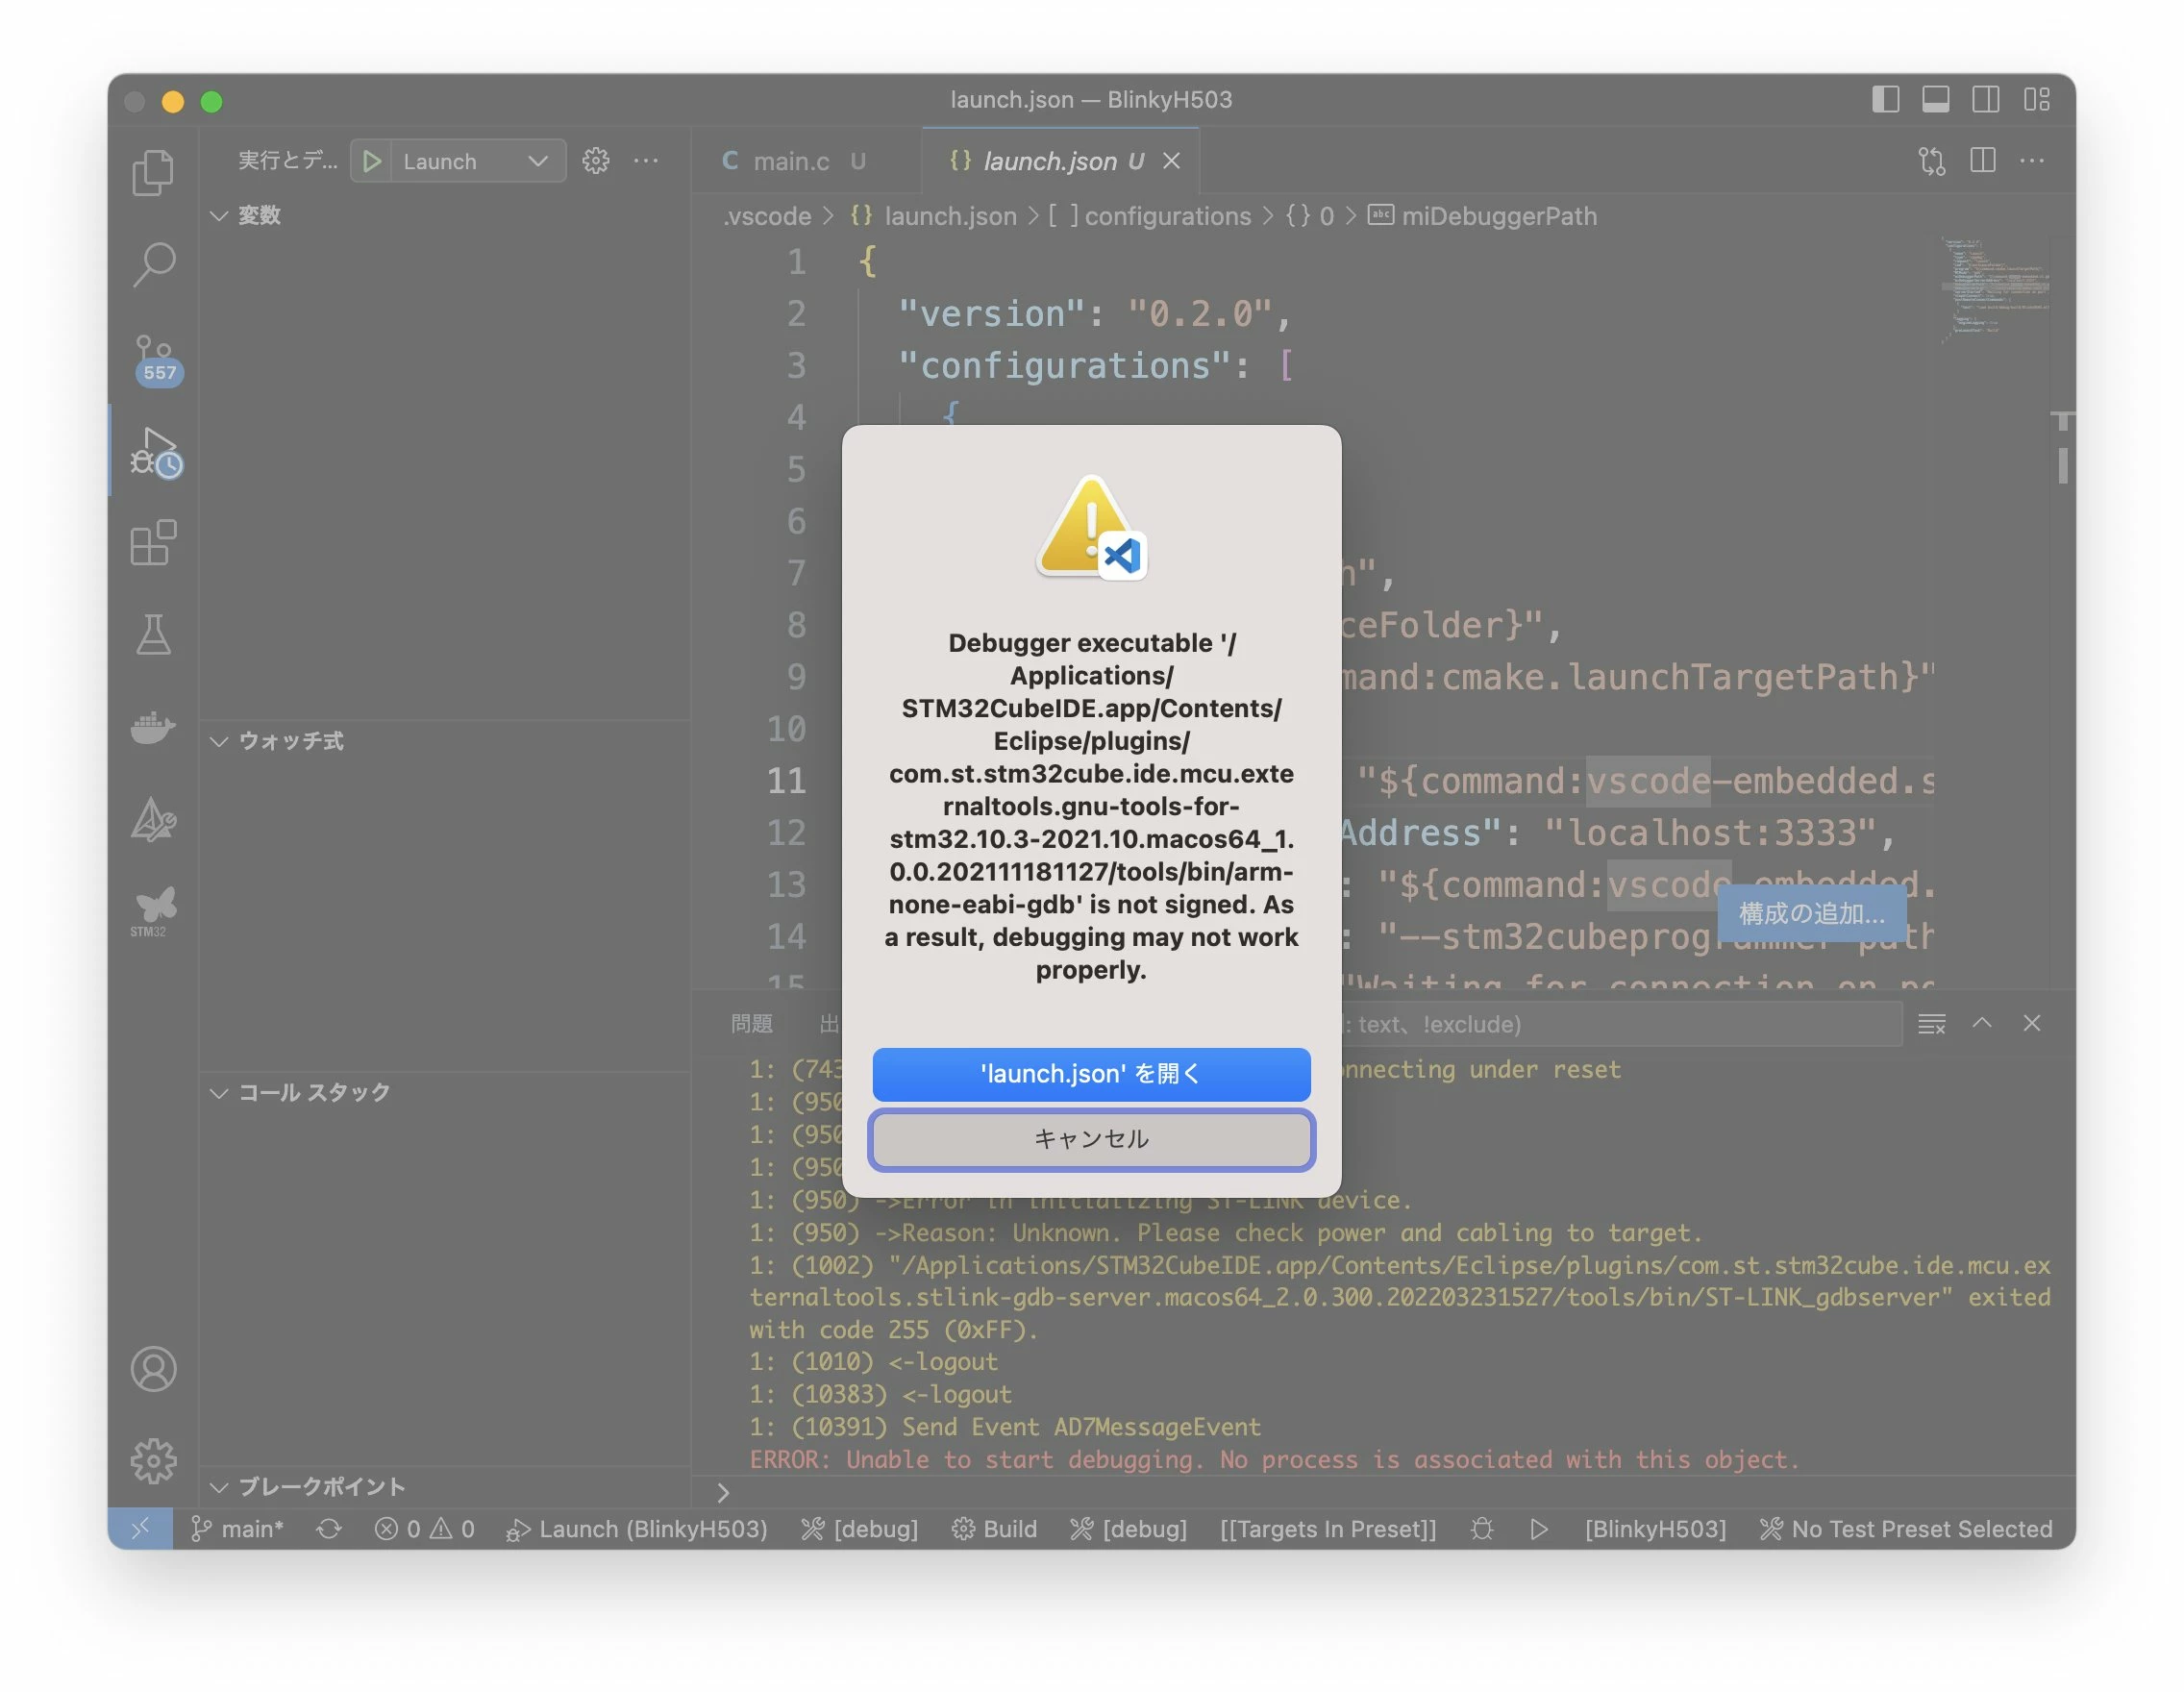The width and height of the screenshot is (2184, 1692).
Task: Click Launch (BlinkyH503) in status bar
Action: 637,1529
